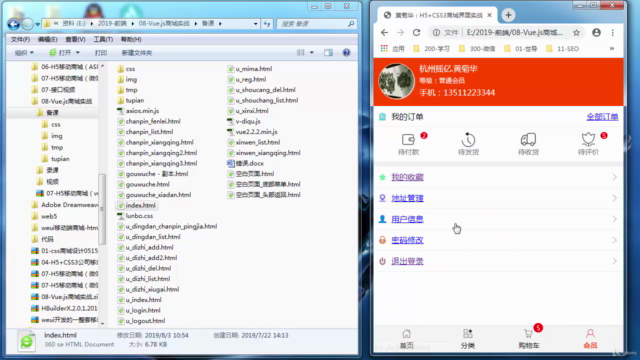Close the H5+CSS3 browser tab
Viewport: 640px width, 360px height.
[489, 15]
